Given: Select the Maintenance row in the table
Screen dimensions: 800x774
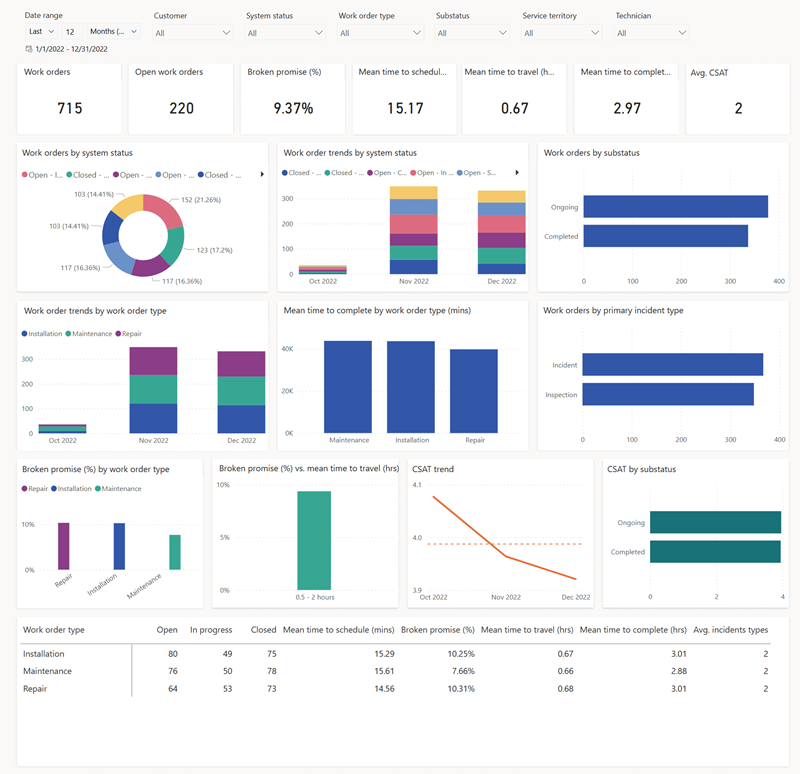Looking at the screenshot, I should [x=396, y=671].
